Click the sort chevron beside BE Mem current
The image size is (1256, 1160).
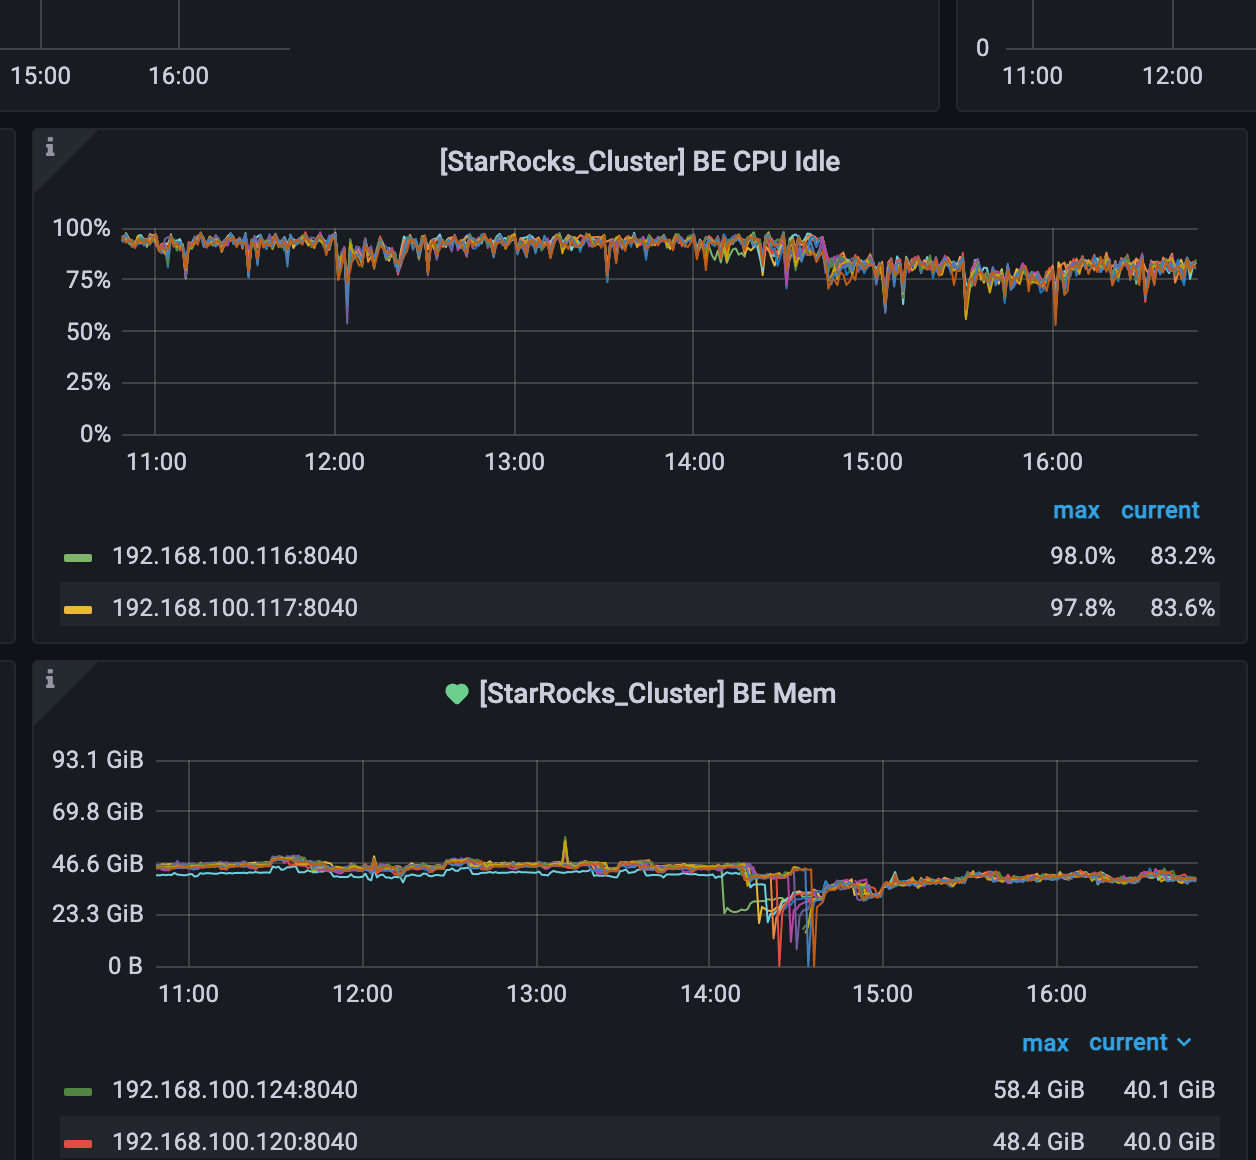[x=1185, y=1042]
